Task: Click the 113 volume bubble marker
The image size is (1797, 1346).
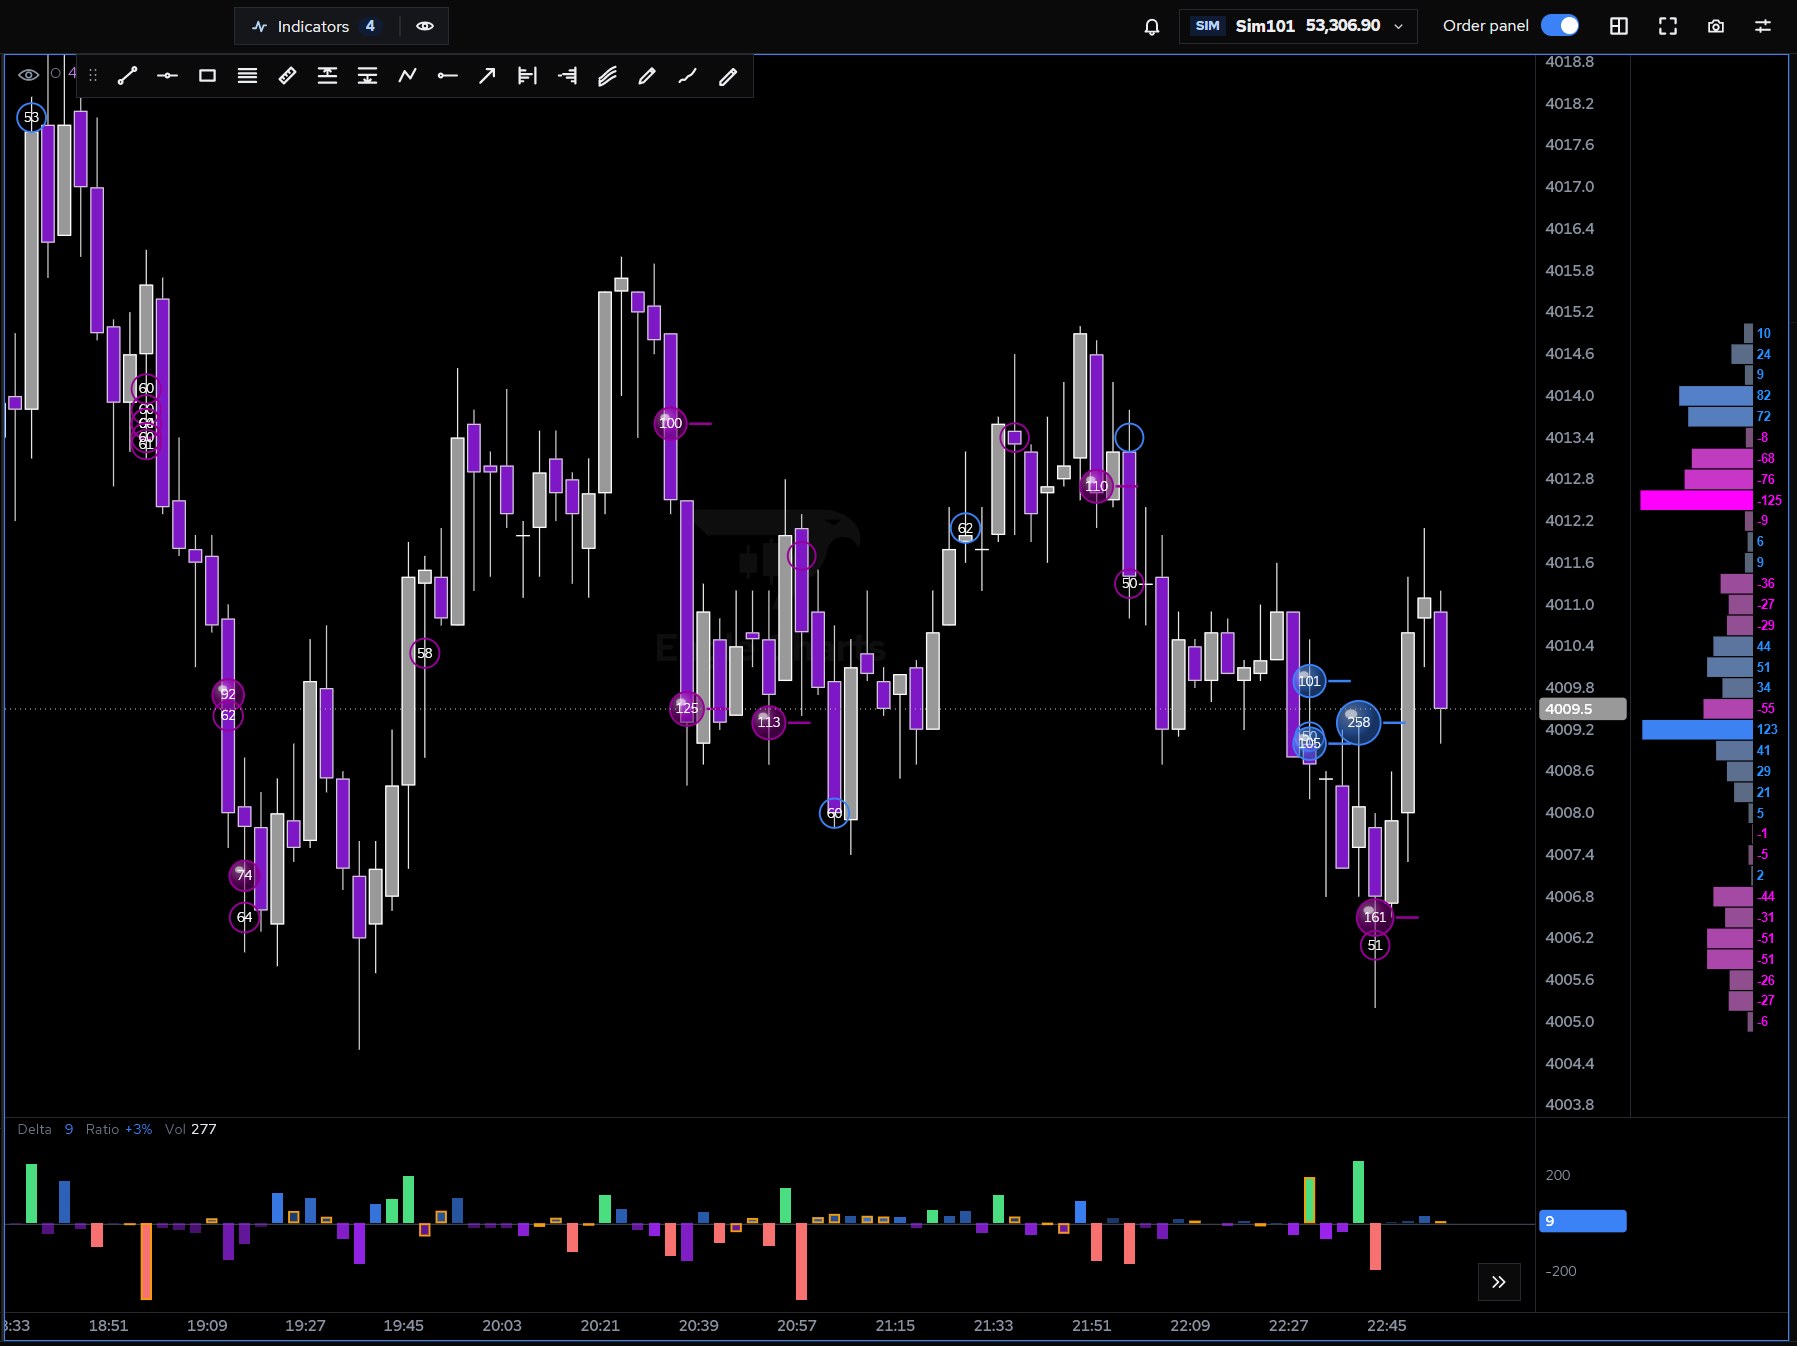Action: 768,722
